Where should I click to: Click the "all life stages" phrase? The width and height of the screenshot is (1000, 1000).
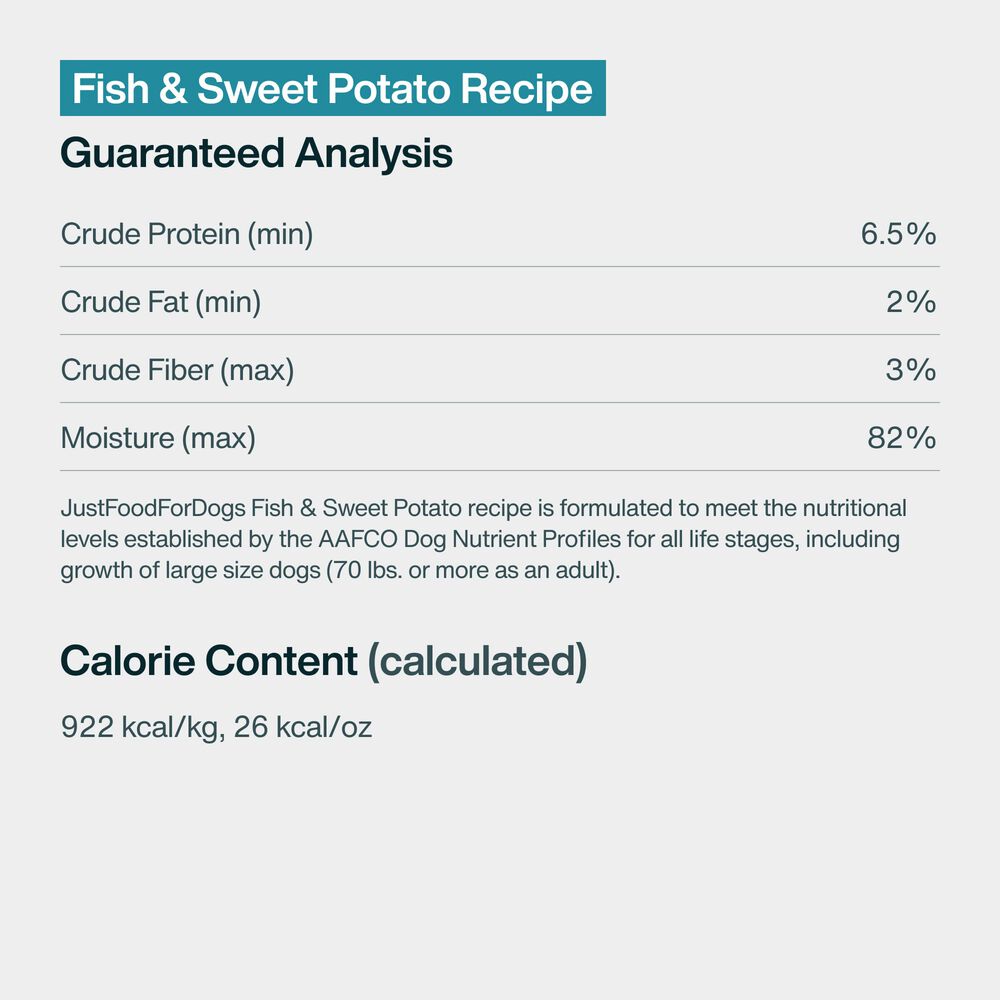click(710, 540)
